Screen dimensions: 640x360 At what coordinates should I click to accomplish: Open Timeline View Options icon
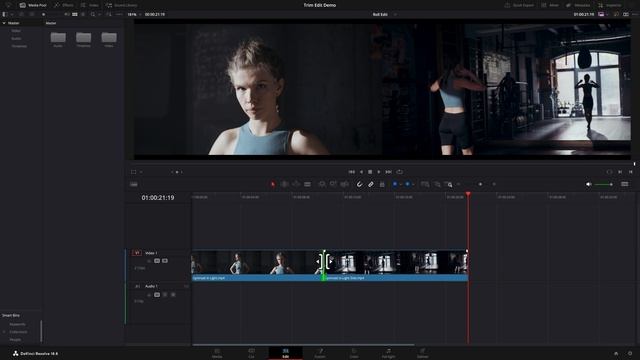click(x=133, y=184)
